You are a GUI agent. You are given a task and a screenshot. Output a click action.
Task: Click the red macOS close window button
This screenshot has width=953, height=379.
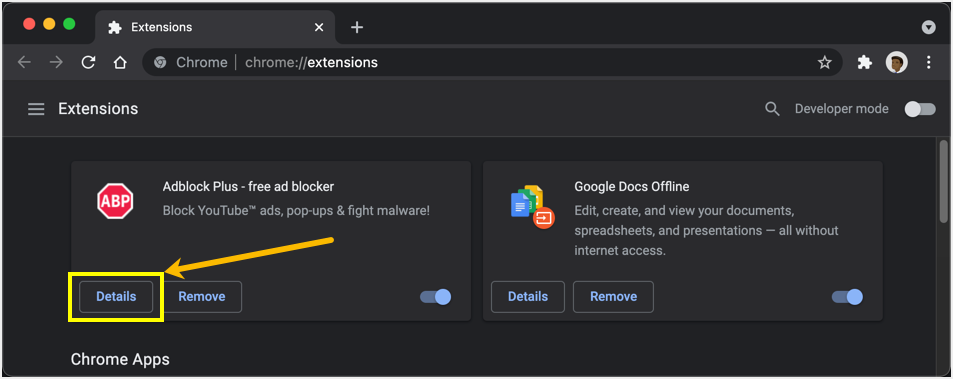[x=29, y=24]
